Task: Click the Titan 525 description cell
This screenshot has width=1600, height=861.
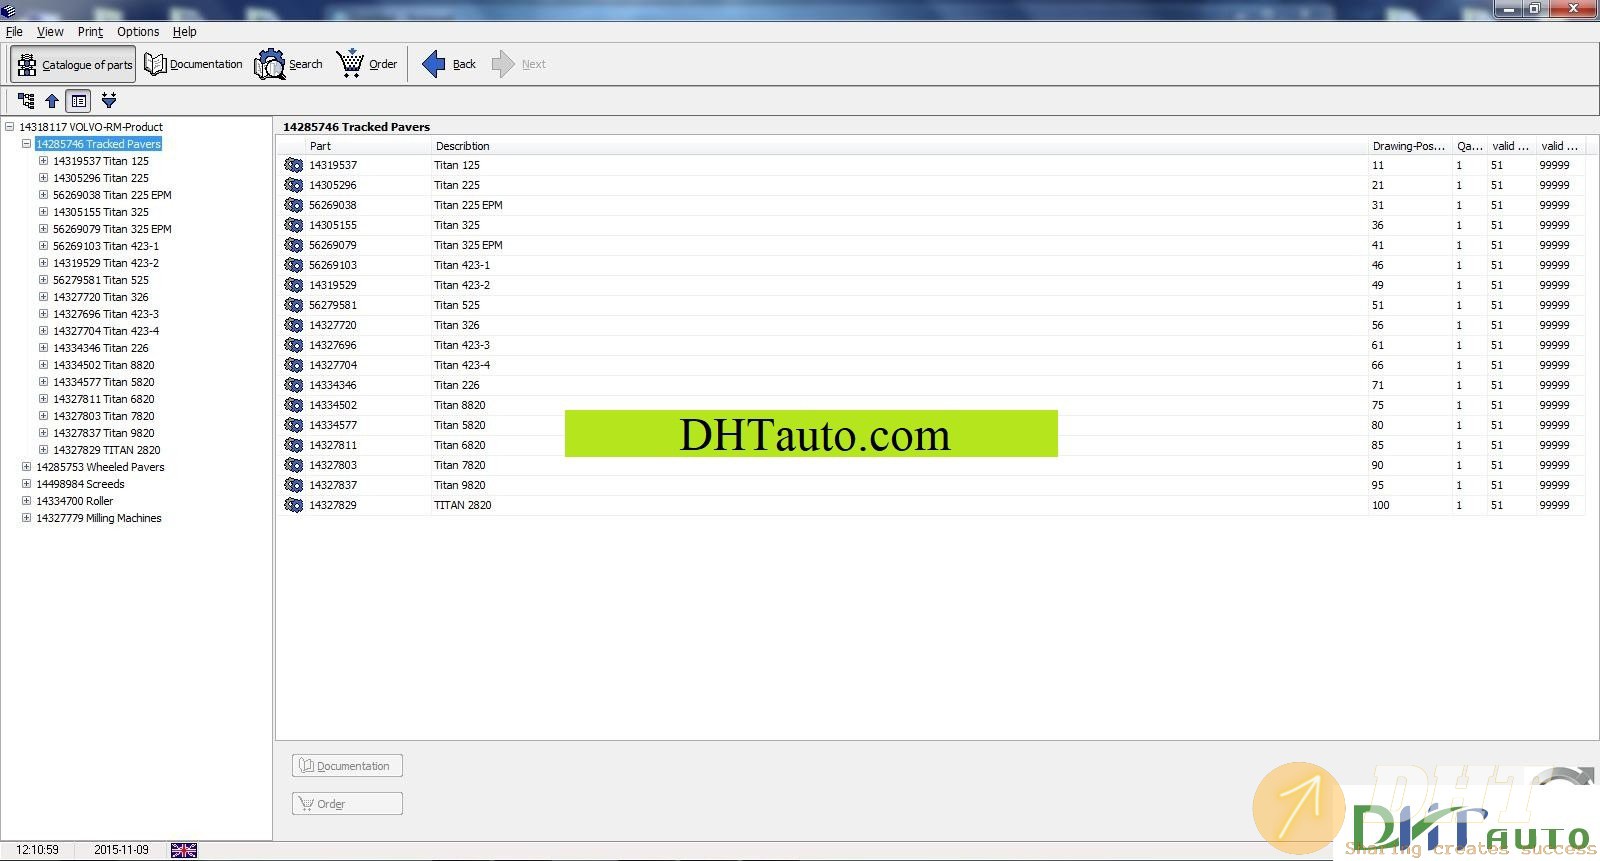Action: coord(457,305)
